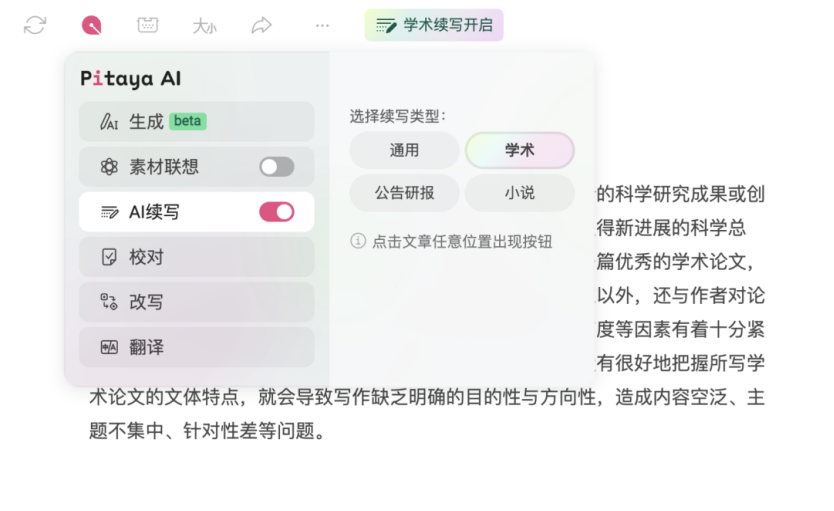This screenshot has width=834, height=511.
Task: Select the AI续写 menu row
Action: [196, 212]
